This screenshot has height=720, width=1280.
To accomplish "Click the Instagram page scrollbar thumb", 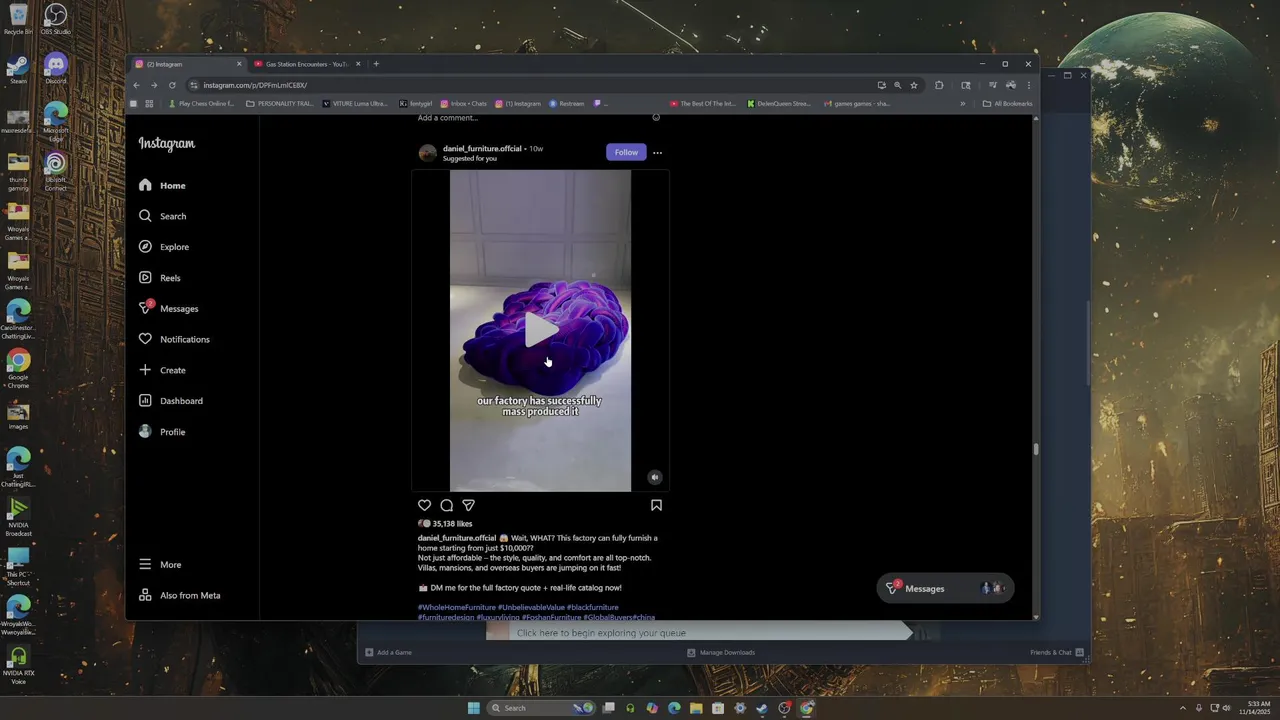I will pos(1036,449).
